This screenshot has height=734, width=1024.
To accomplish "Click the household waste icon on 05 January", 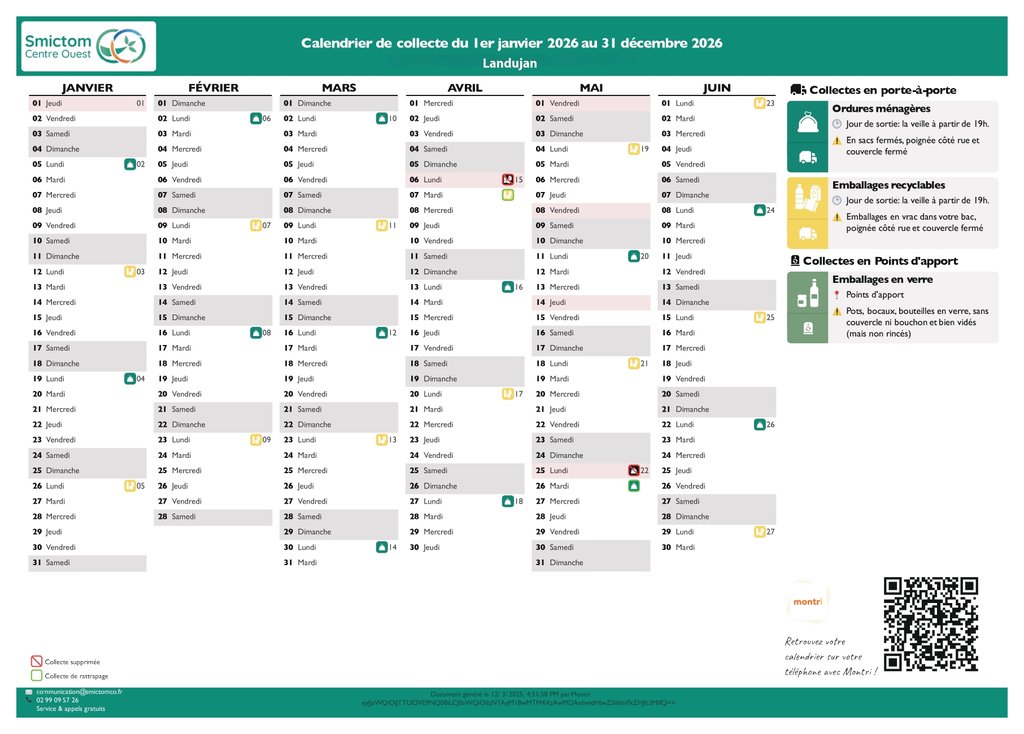I will (x=130, y=164).
